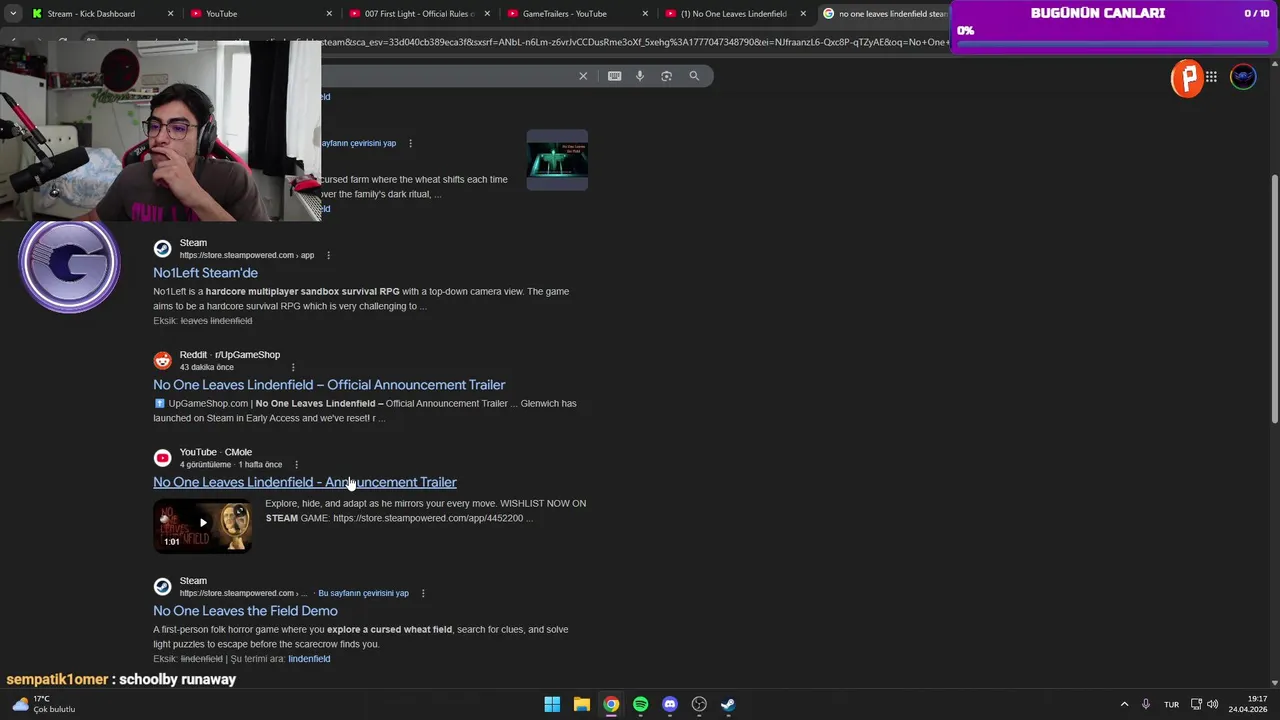Open more options next to 'sayfanın çevirisini yap' at top
The height and width of the screenshot is (720, 1280).
point(410,143)
